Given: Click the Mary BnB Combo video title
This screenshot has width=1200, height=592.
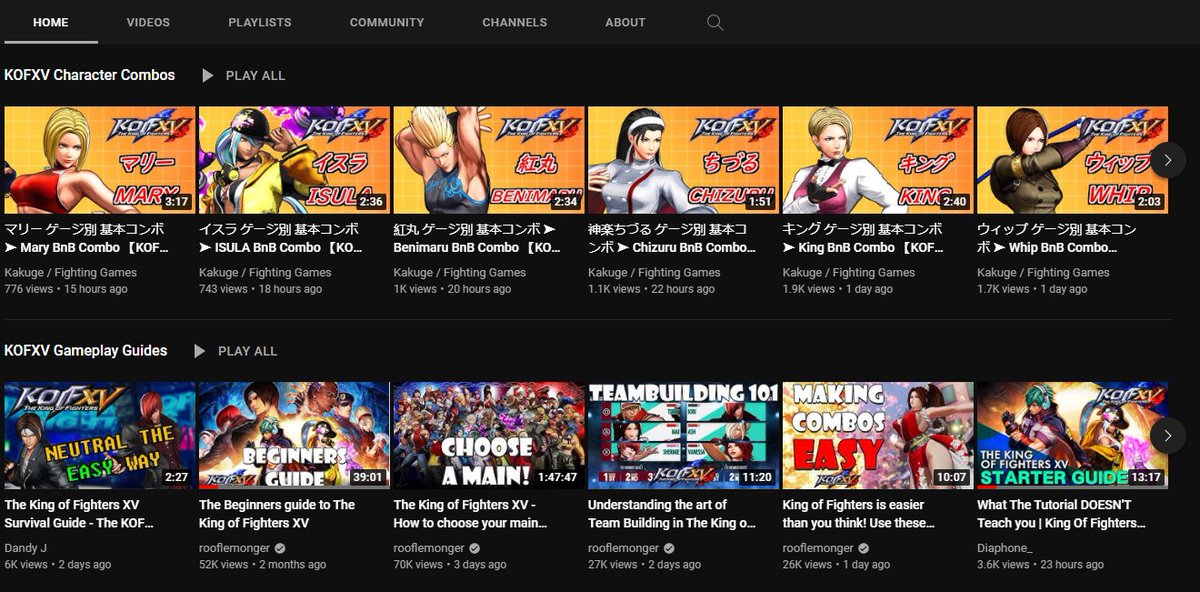Looking at the screenshot, I should (x=87, y=238).
